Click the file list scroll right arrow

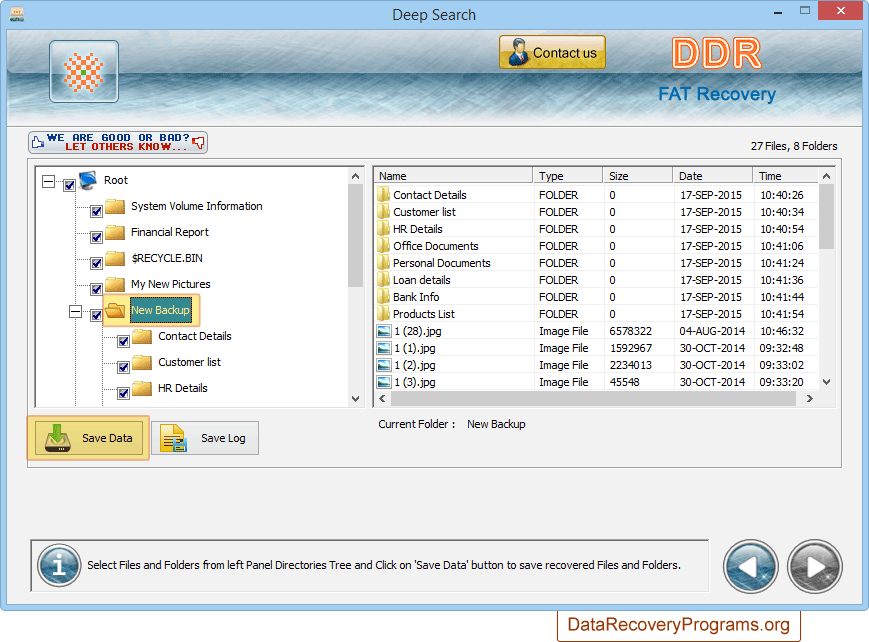[810, 399]
